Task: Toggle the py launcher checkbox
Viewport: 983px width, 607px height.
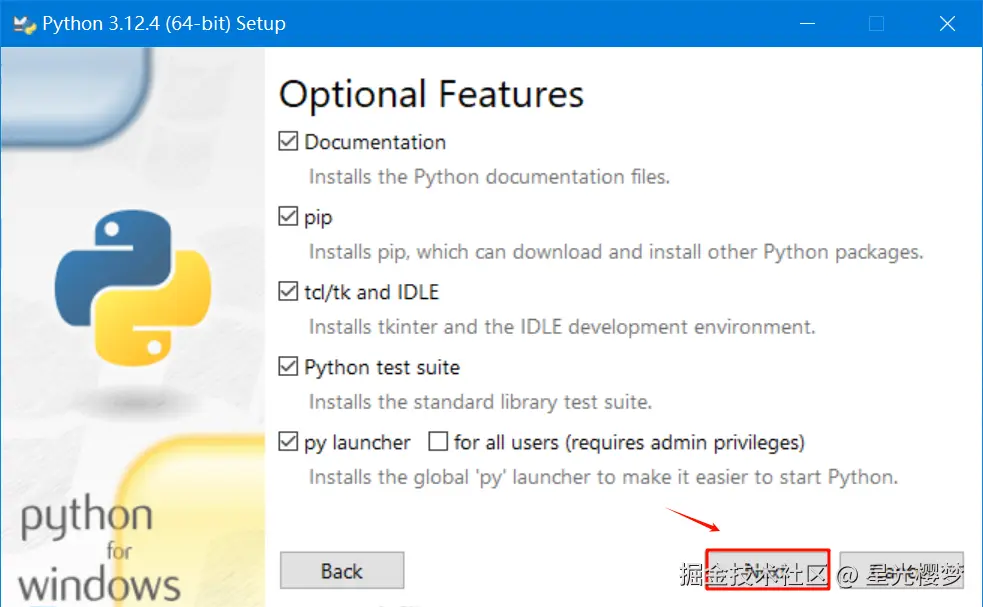Action: (288, 442)
